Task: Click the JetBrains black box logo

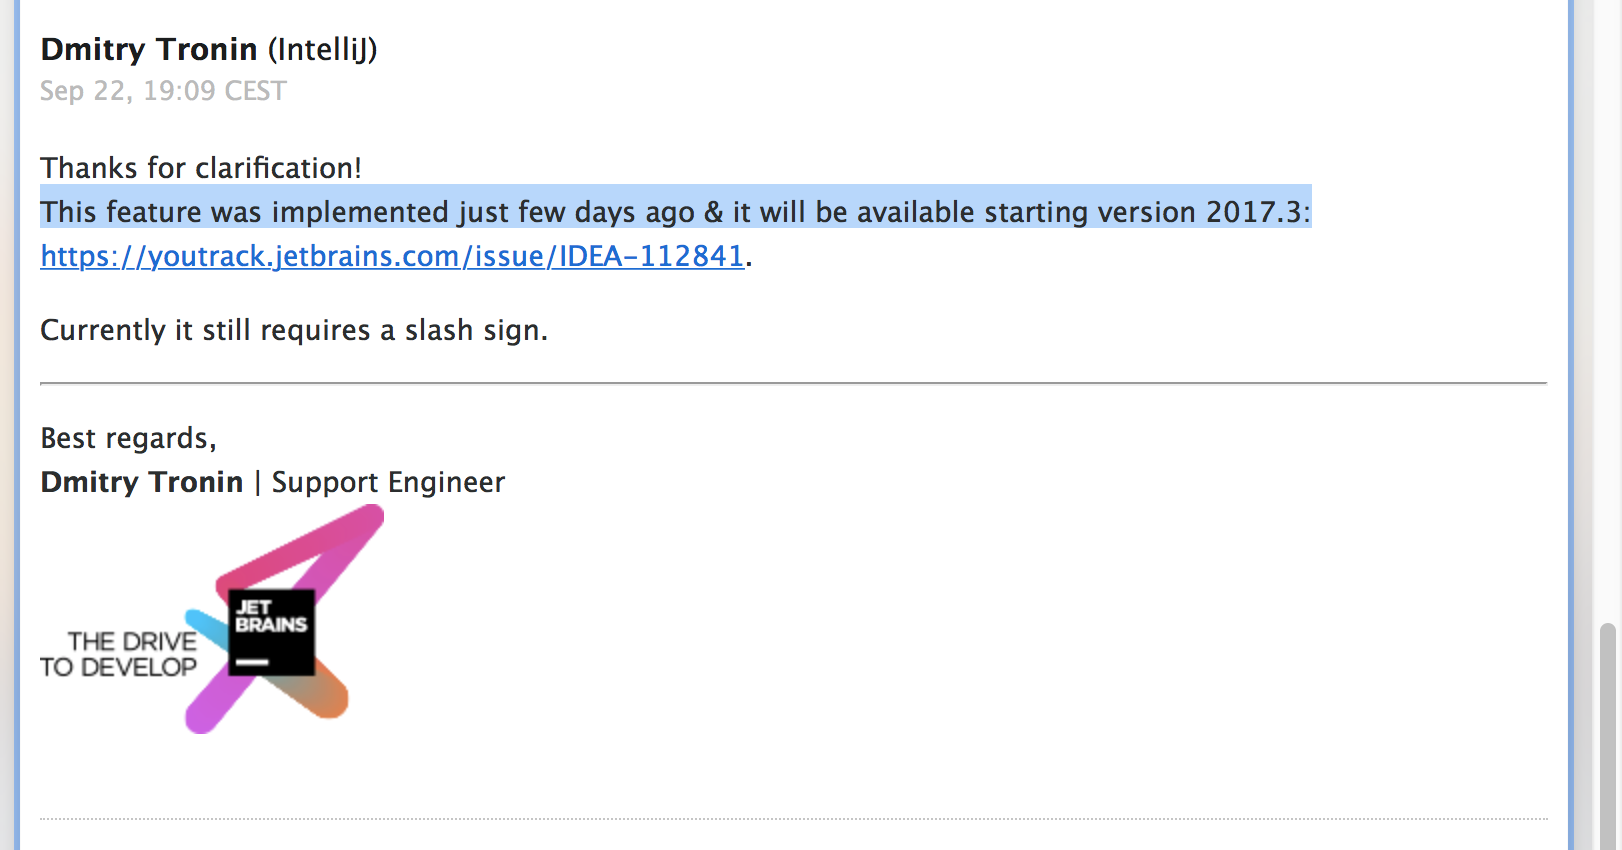Action: coord(271,631)
